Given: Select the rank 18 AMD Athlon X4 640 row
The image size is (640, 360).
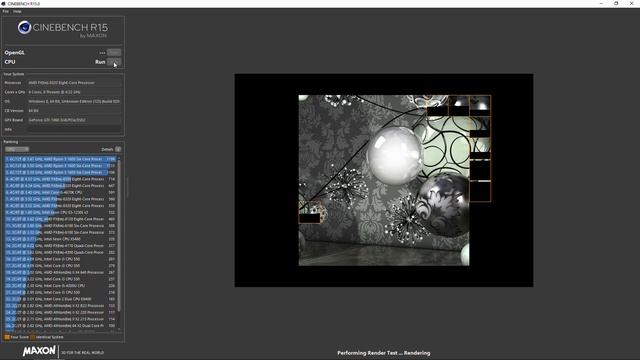Looking at the screenshot, I should pyautogui.click(x=60, y=272).
